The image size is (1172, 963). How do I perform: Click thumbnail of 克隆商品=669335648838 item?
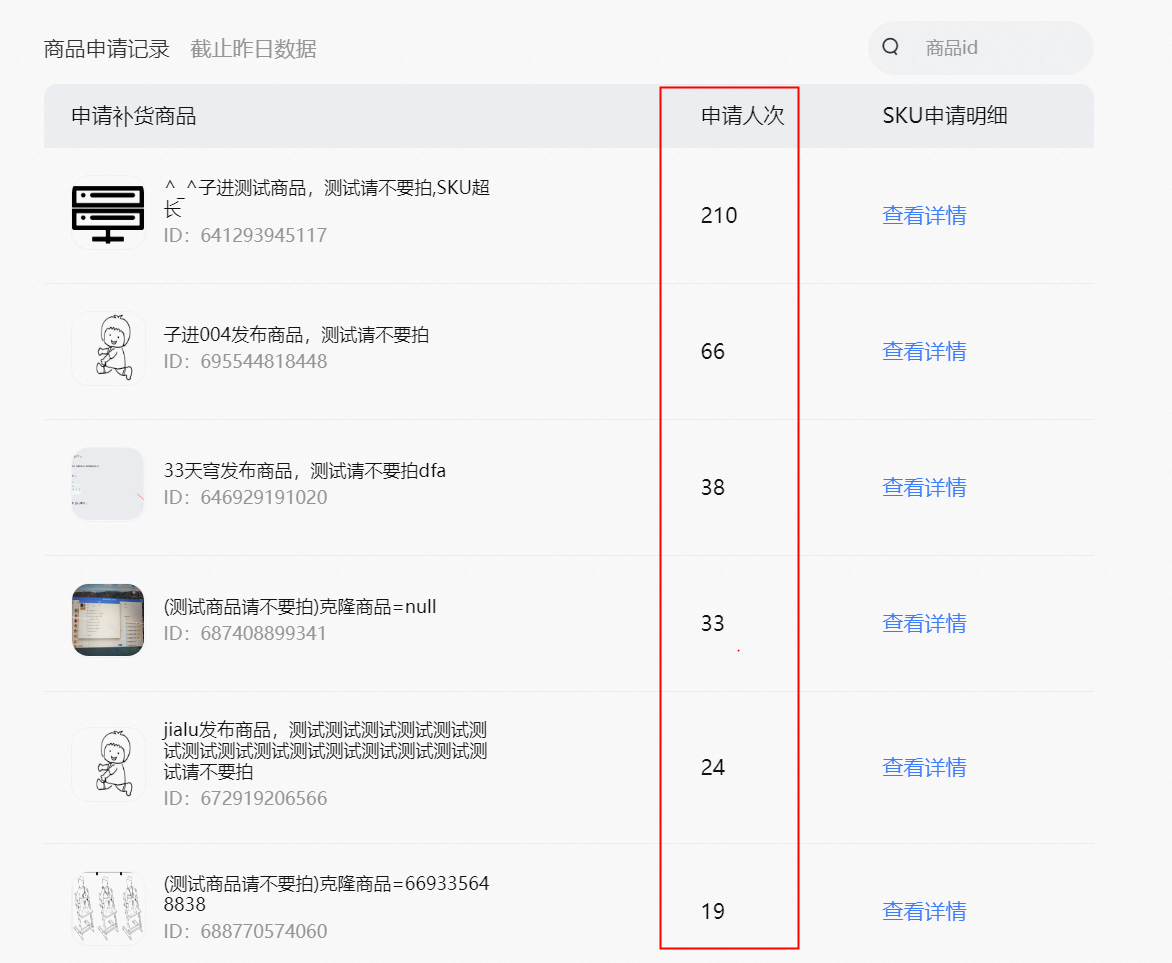pyautogui.click(x=108, y=908)
